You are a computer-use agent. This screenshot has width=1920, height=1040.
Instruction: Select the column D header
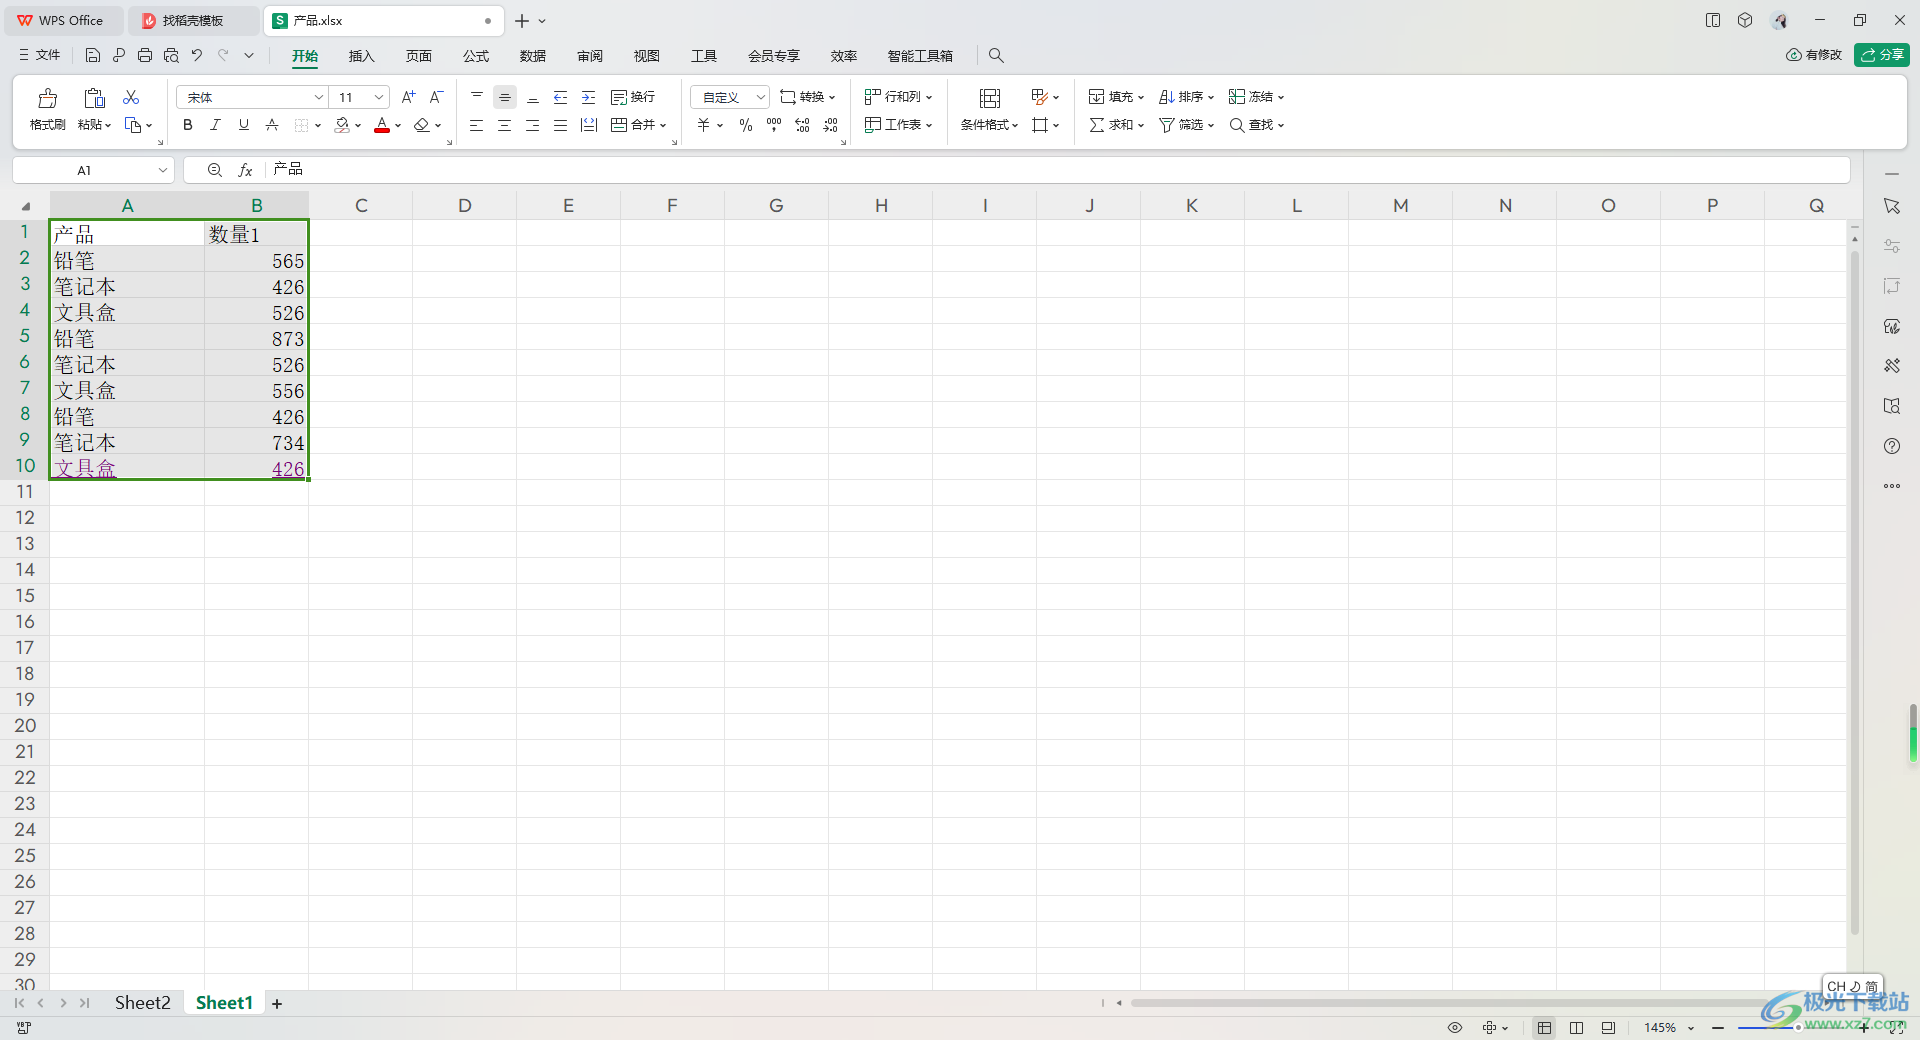pyautogui.click(x=464, y=206)
